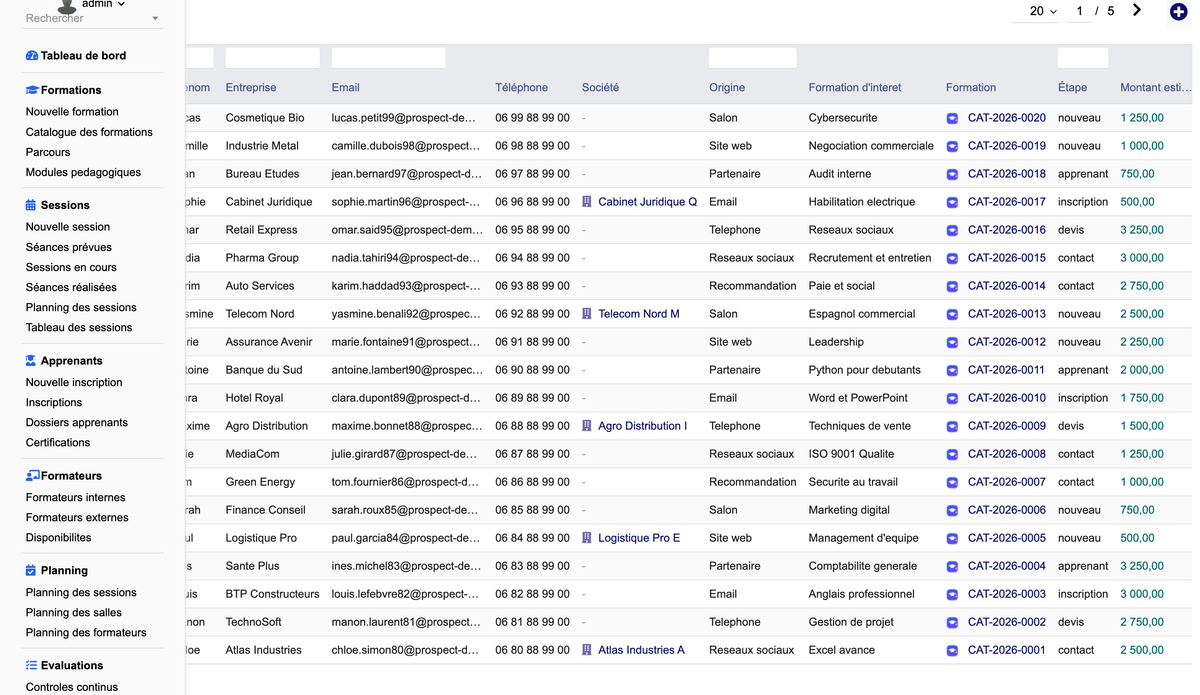Screen dimensions: 1200x695
Task: Click the email cell lucas.petit99@prospect
Action: pyautogui.click(x=404, y=118)
